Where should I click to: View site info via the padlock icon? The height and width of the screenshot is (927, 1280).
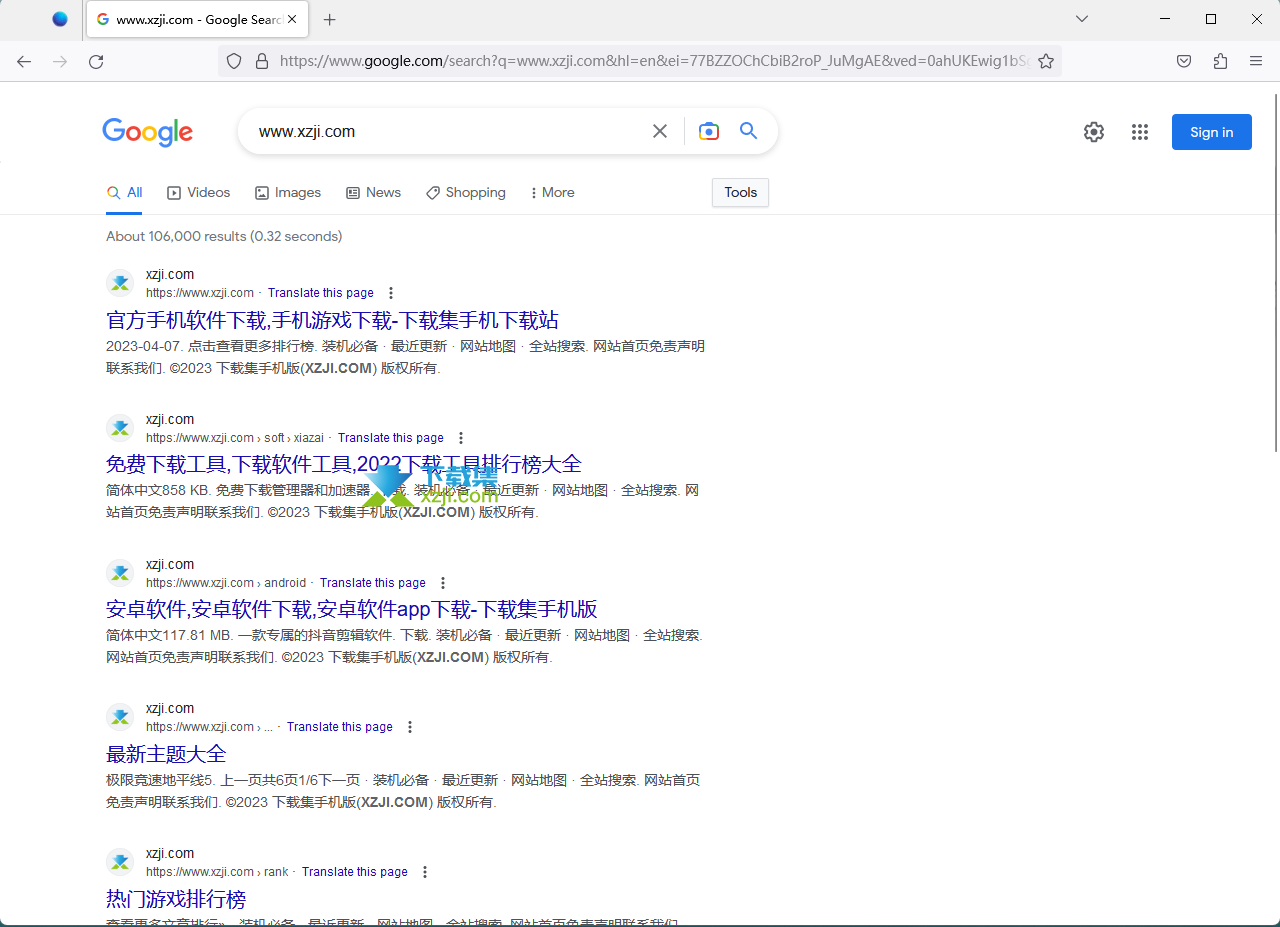262,61
